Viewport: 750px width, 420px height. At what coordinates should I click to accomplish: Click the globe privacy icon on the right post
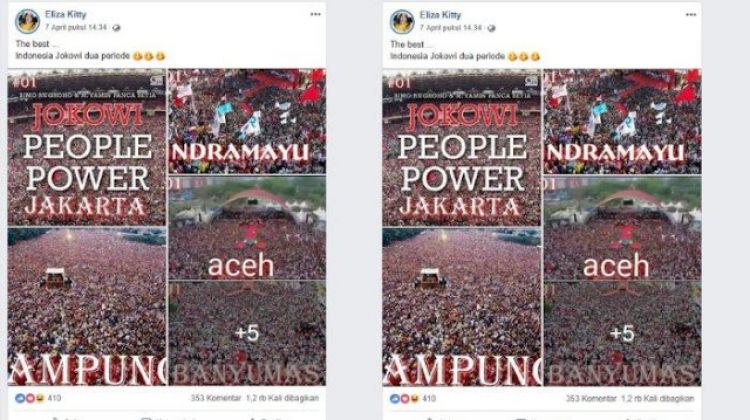tap(491, 28)
